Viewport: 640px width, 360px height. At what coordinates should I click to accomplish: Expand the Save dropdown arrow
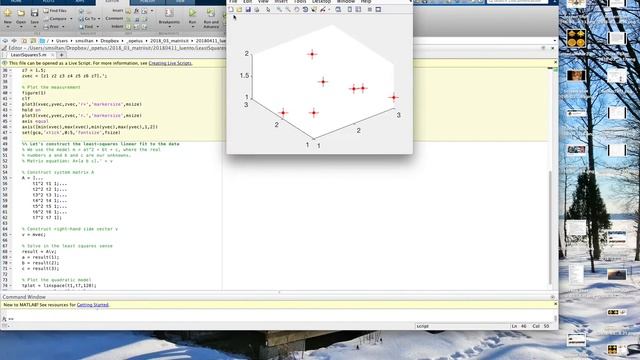click(35, 27)
